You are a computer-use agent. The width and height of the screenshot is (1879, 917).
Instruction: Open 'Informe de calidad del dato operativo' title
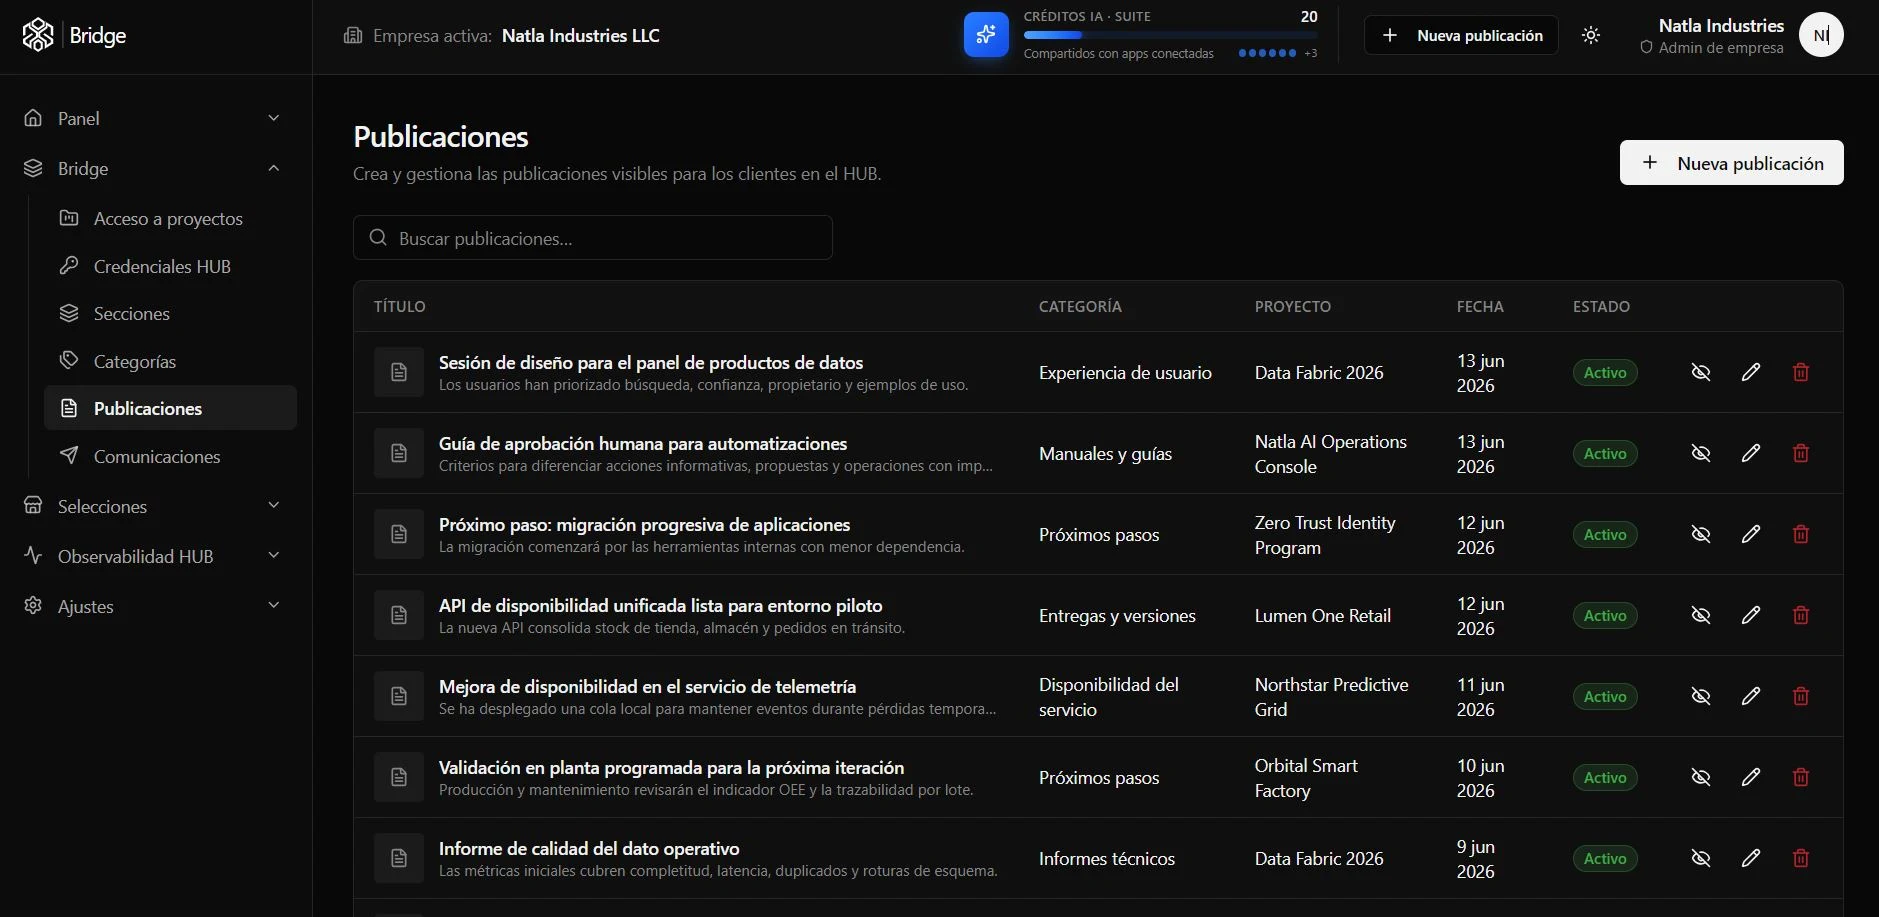click(589, 848)
